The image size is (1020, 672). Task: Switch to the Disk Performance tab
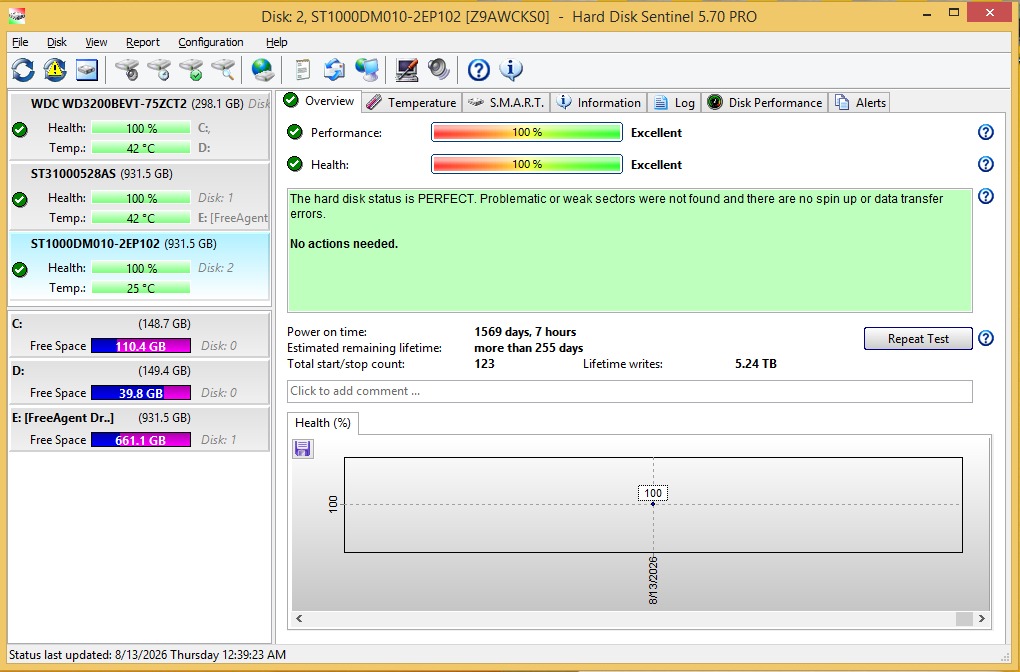pyautogui.click(x=765, y=102)
